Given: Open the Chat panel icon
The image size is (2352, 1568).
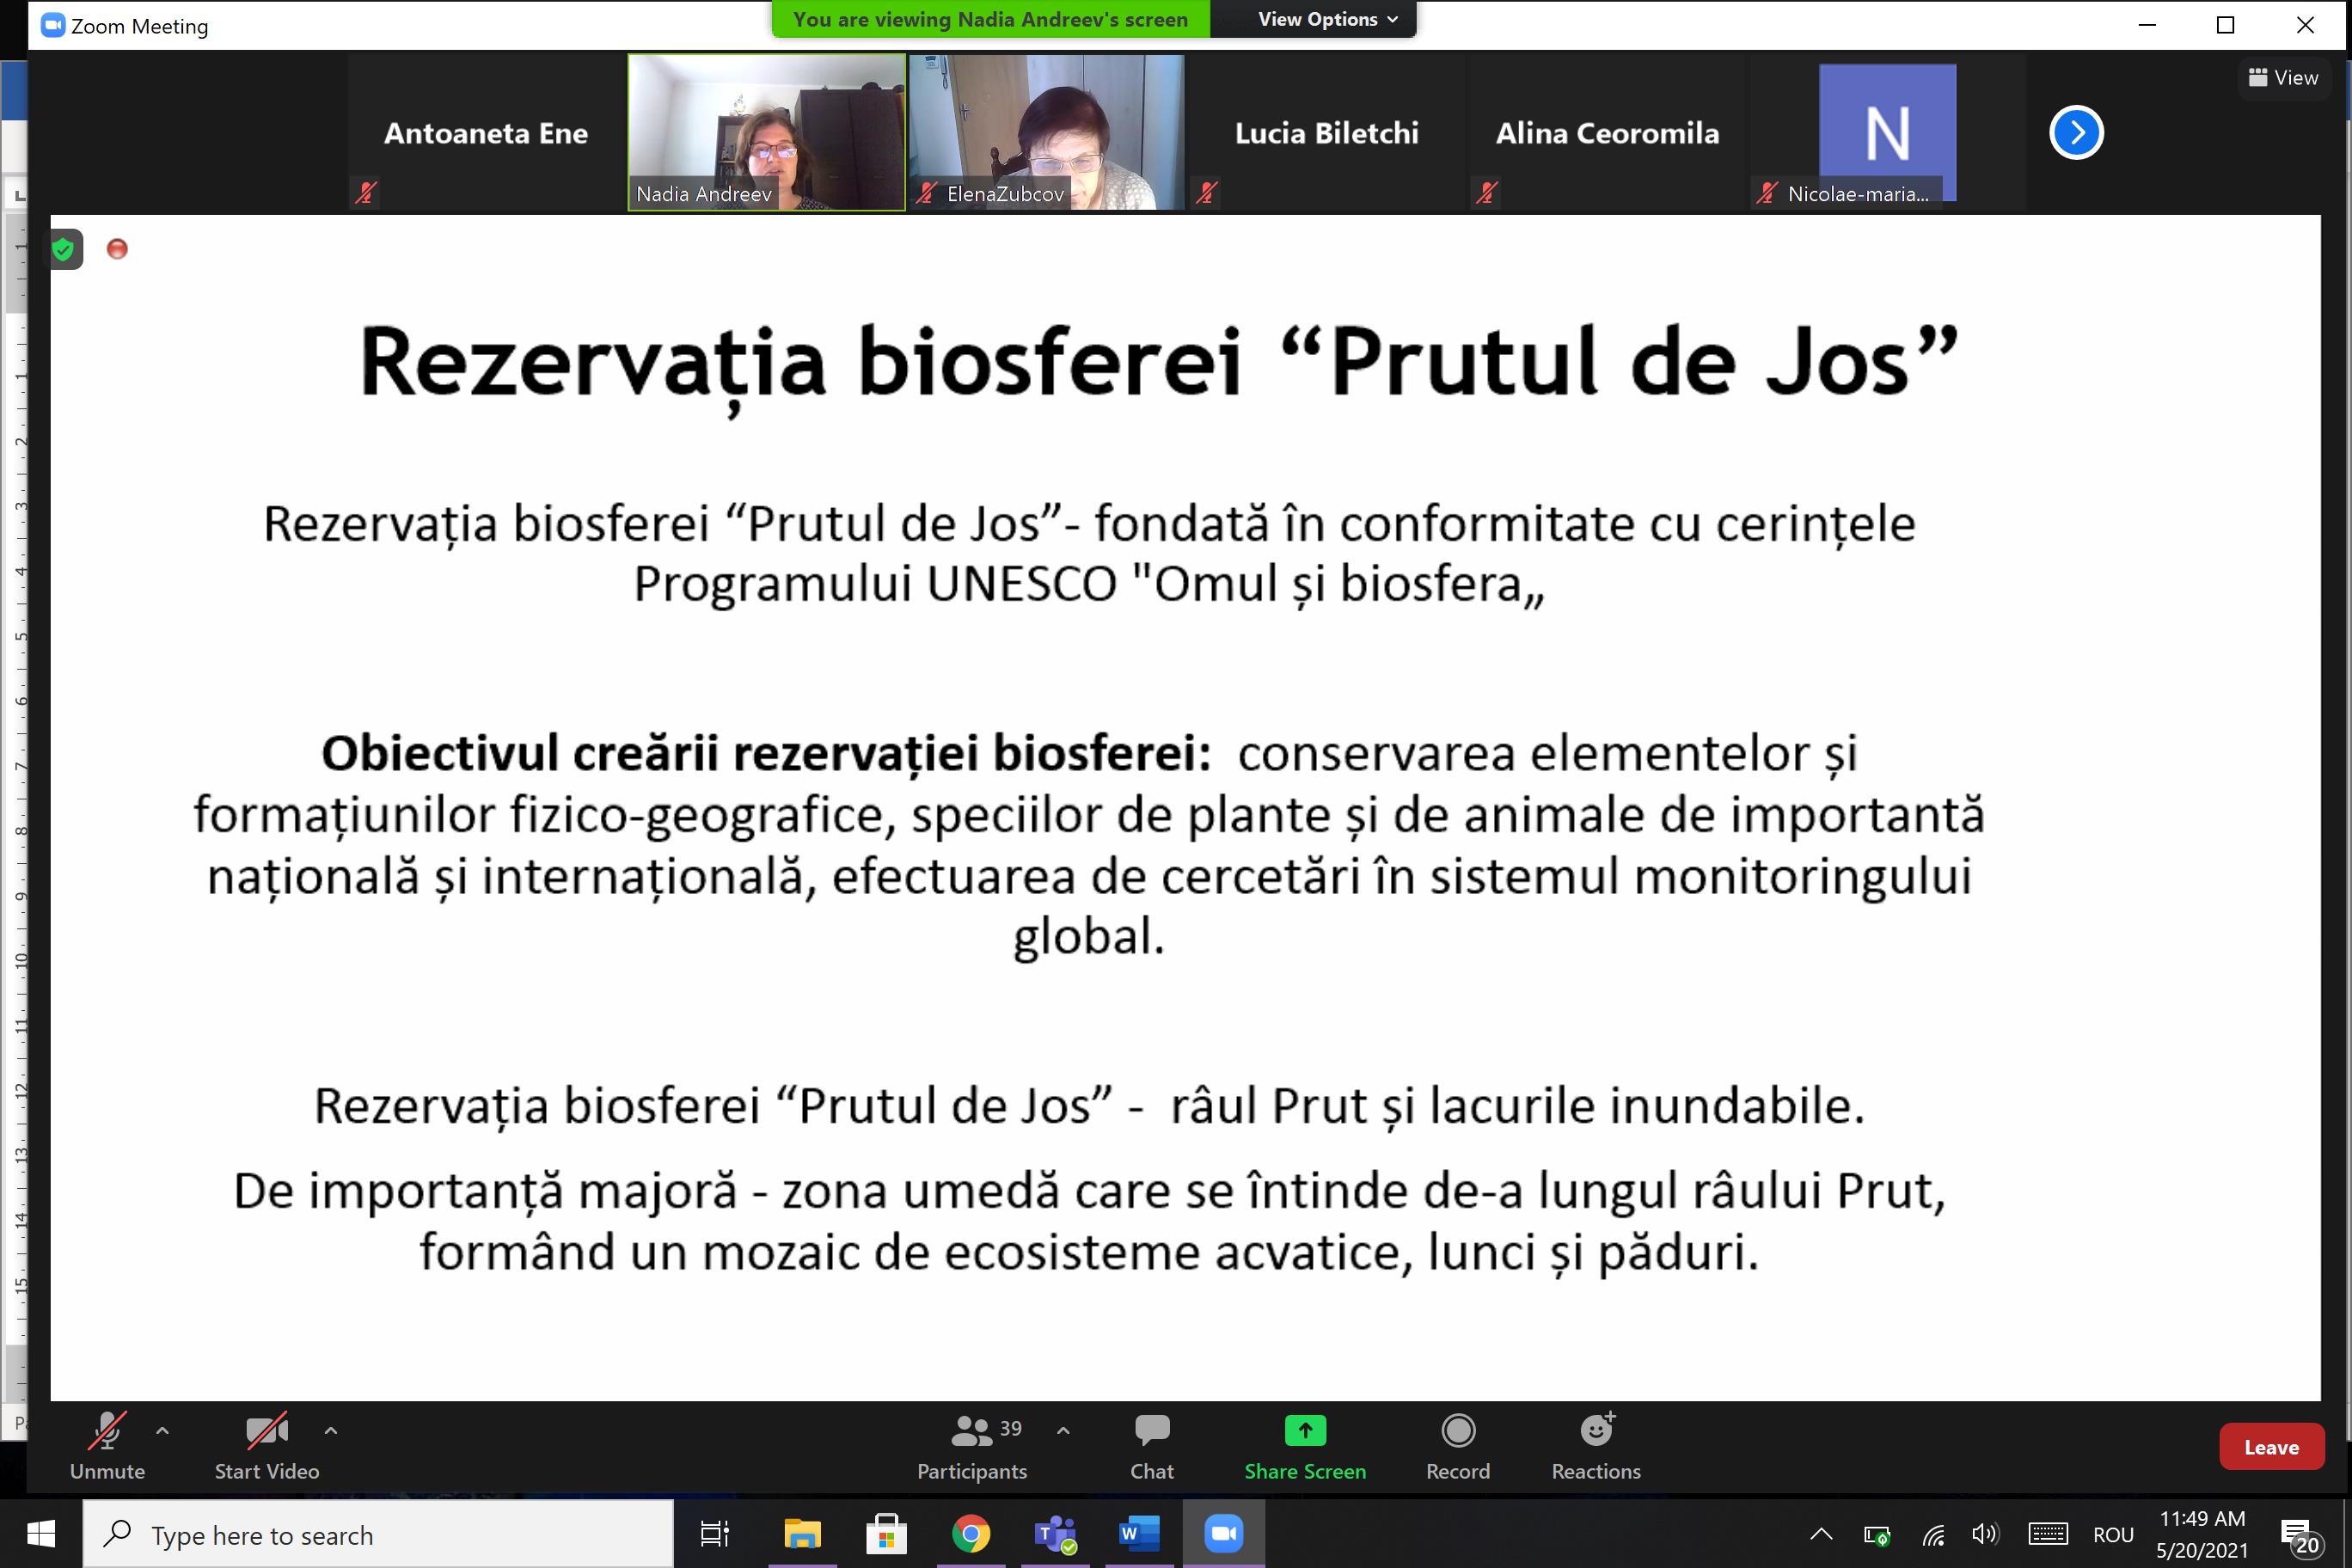Looking at the screenshot, I should (1152, 1431).
